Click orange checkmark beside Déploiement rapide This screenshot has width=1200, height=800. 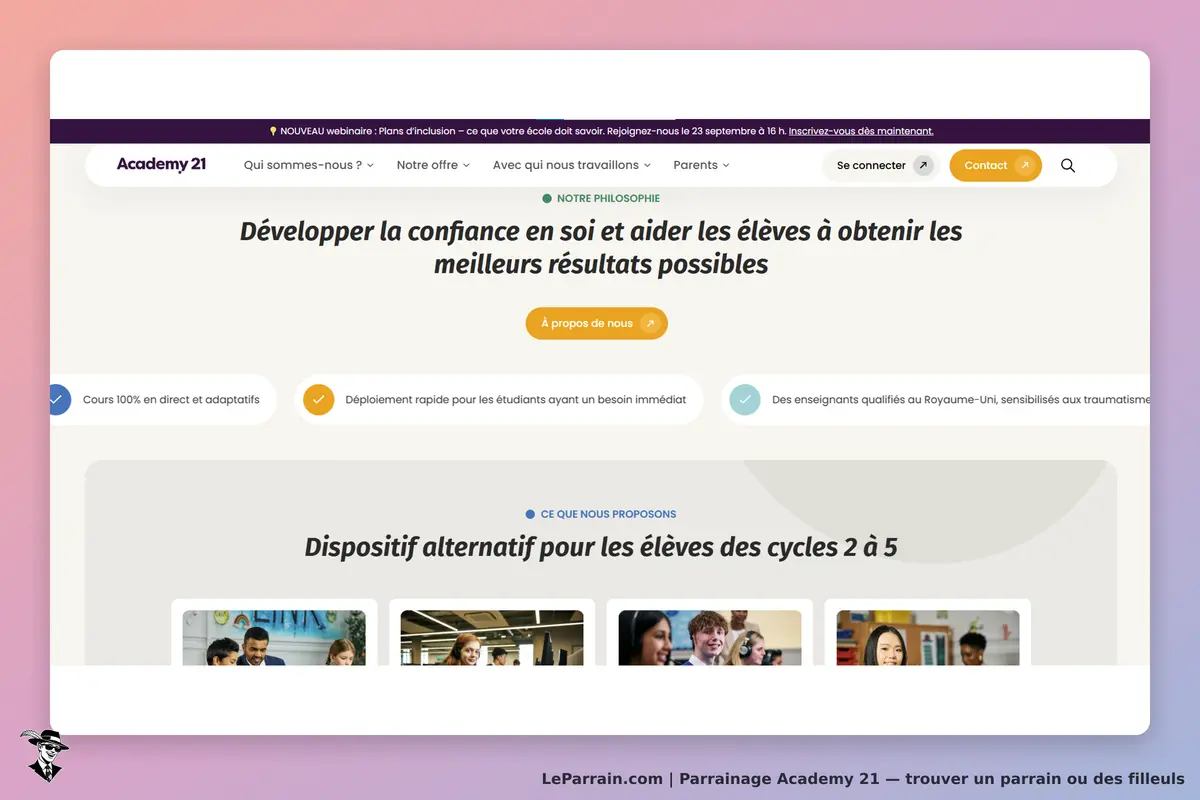(318, 399)
